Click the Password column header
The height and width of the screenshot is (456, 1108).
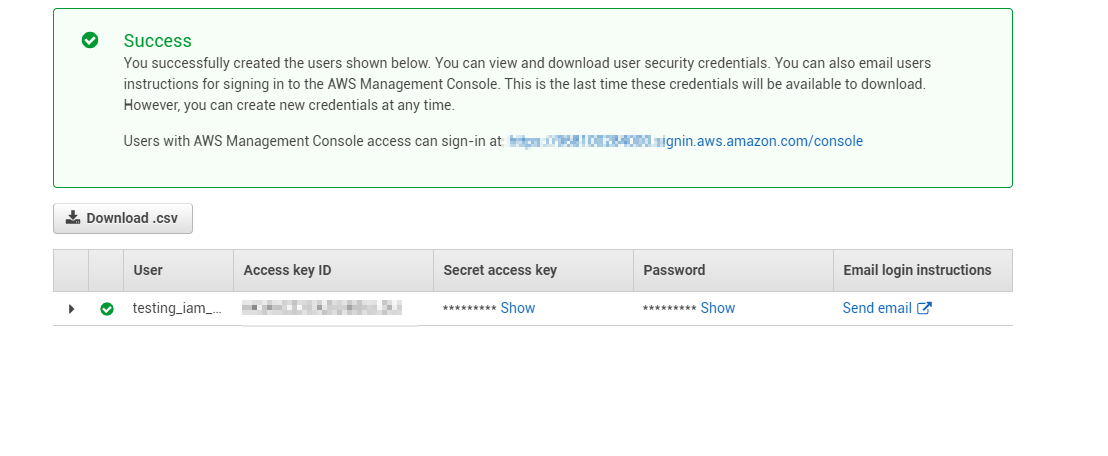[674, 270]
